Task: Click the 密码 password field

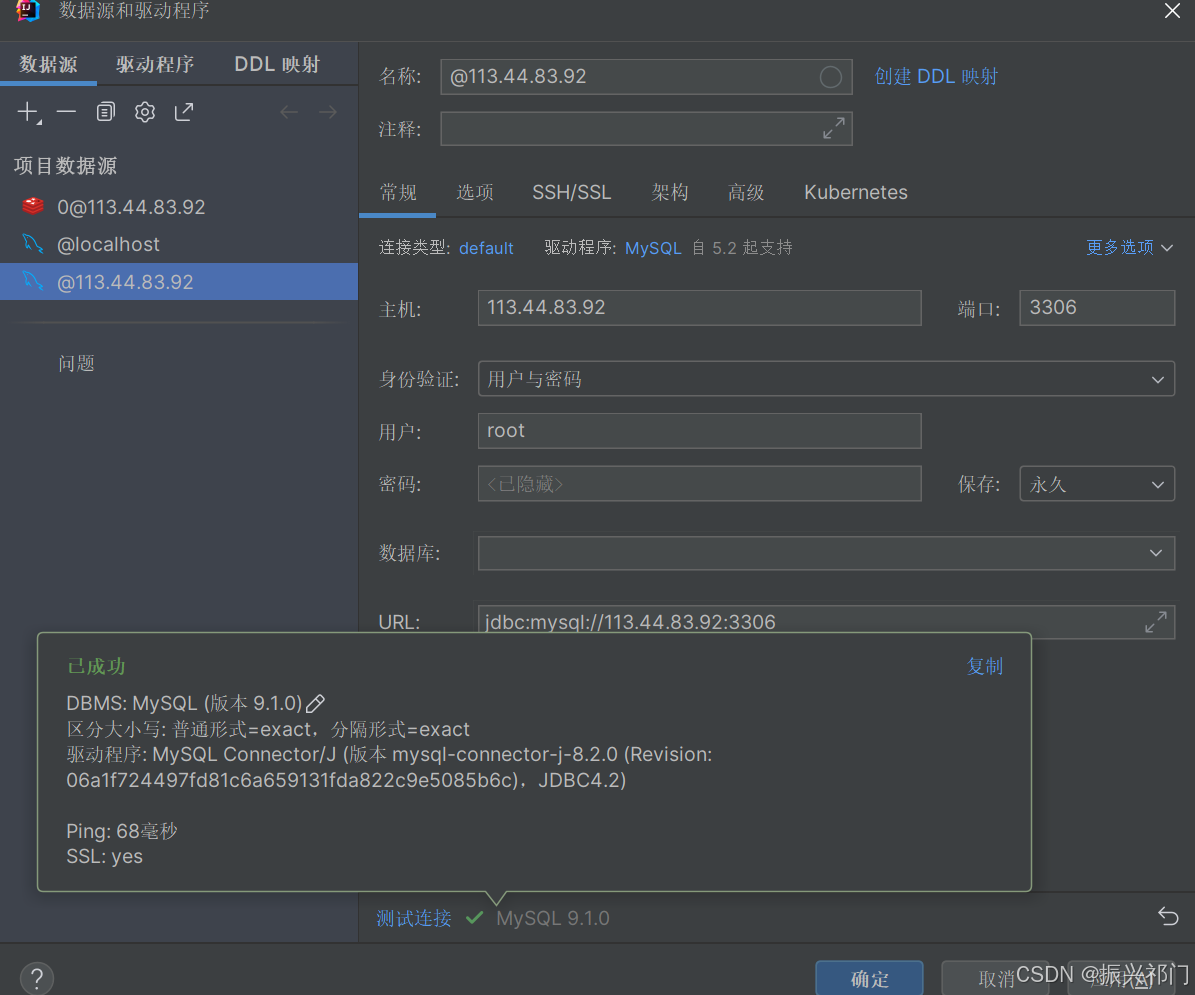Action: (700, 484)
